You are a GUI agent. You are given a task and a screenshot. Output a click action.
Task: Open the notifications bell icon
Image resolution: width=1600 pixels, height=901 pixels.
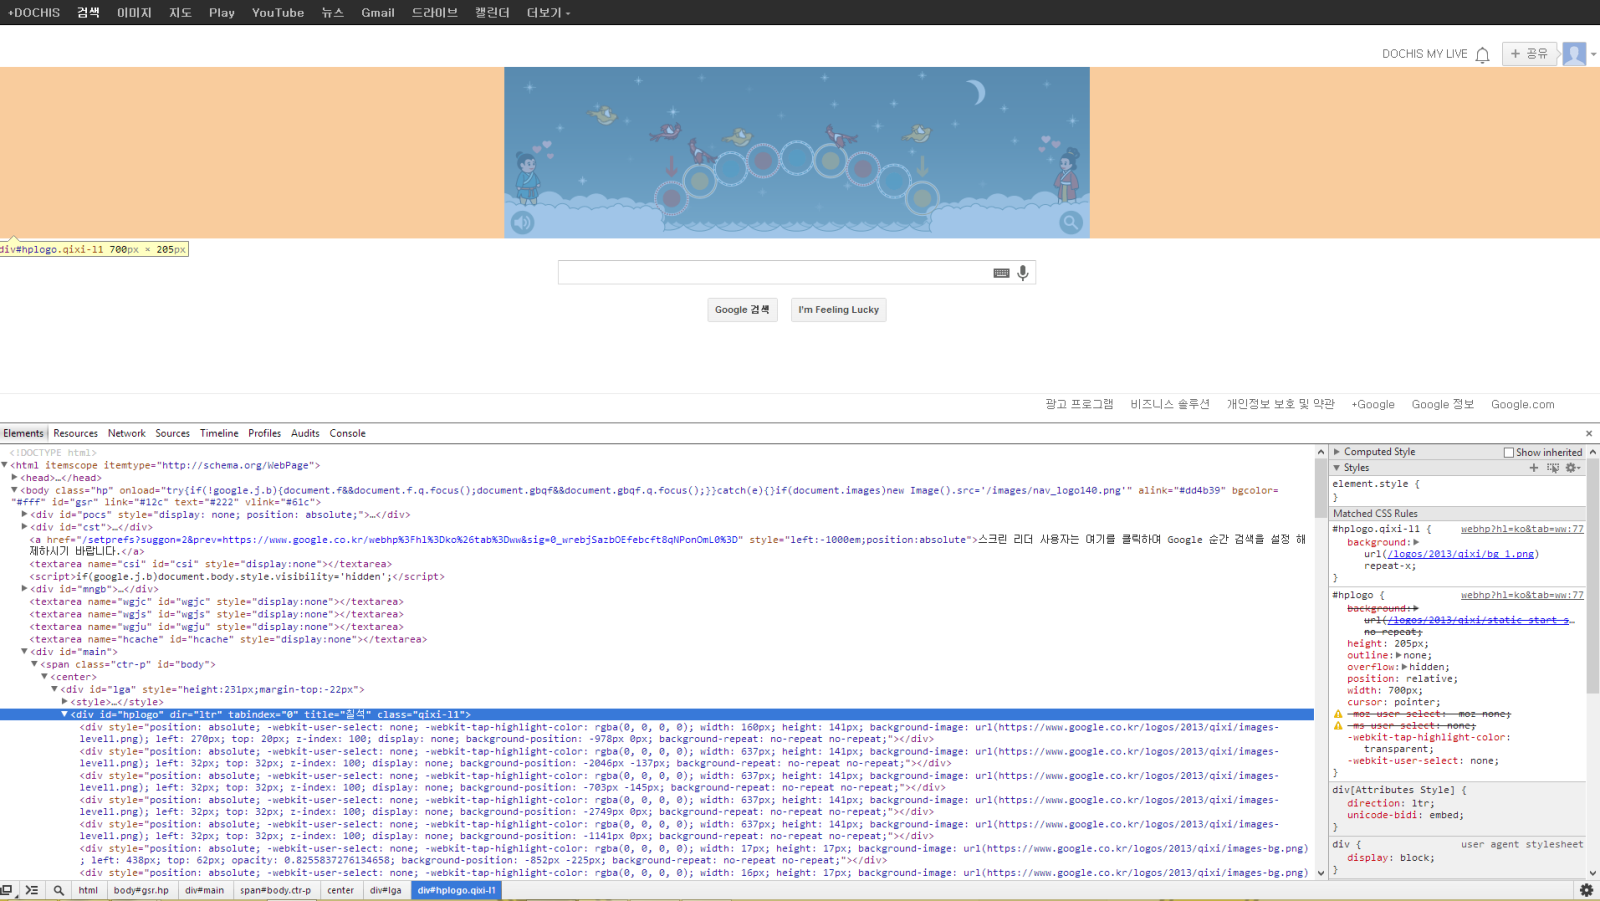pos(1482,54)
